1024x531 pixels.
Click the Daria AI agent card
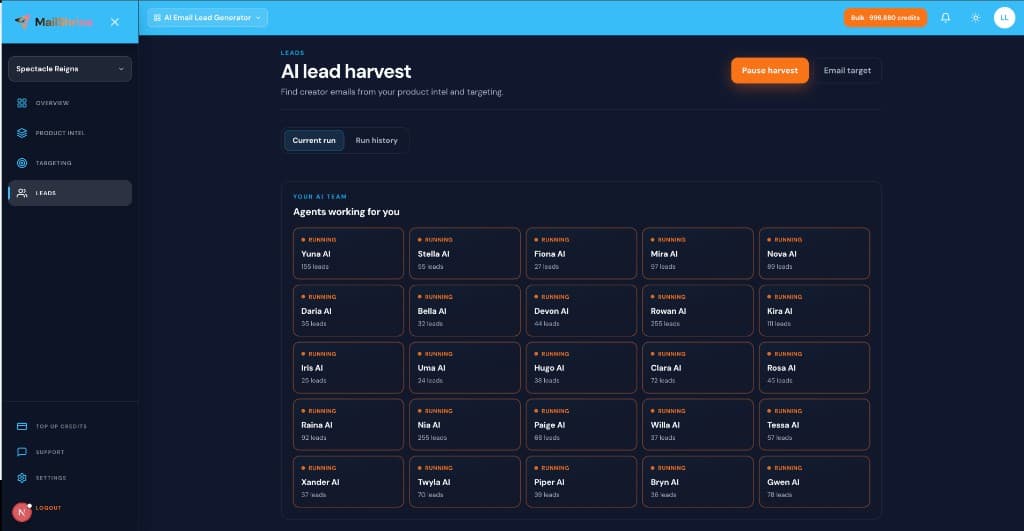pyautogui.click(x=348, y=310)
